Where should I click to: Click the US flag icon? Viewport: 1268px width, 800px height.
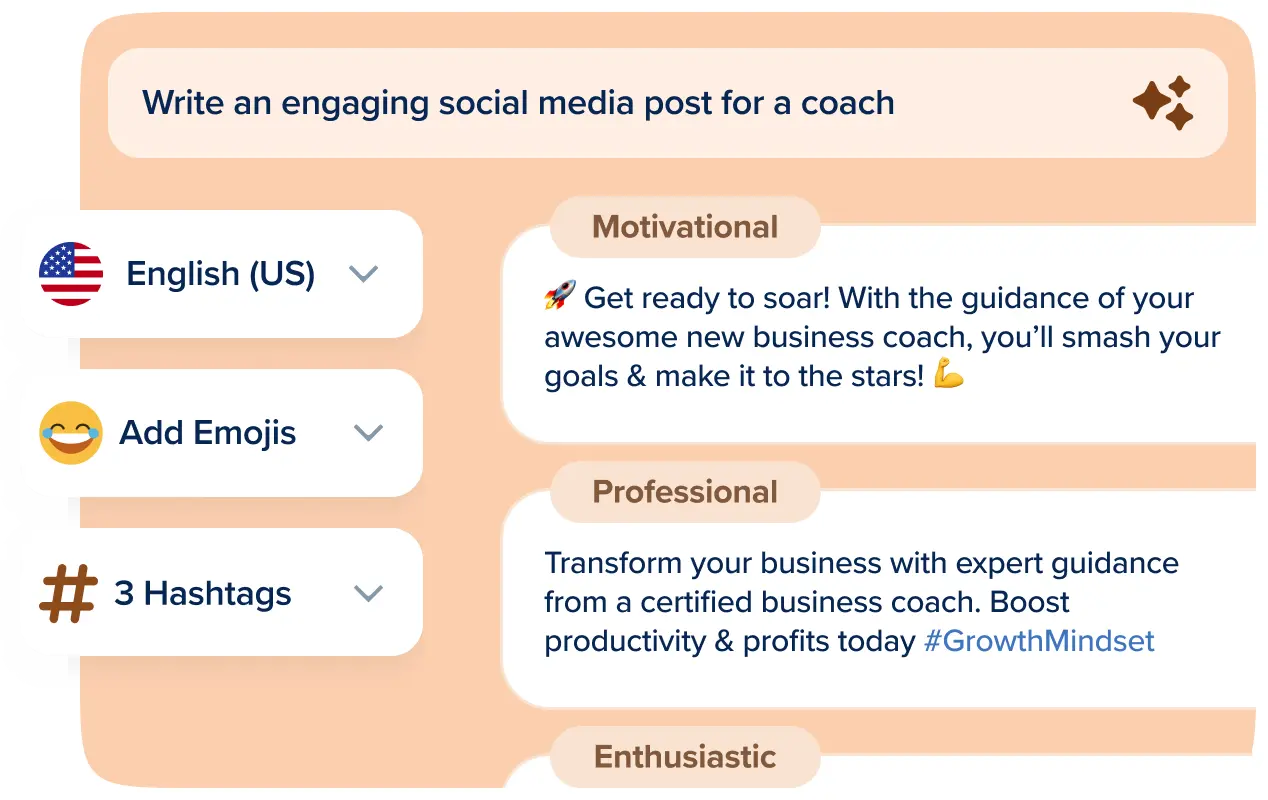click(x=71, y=273)
